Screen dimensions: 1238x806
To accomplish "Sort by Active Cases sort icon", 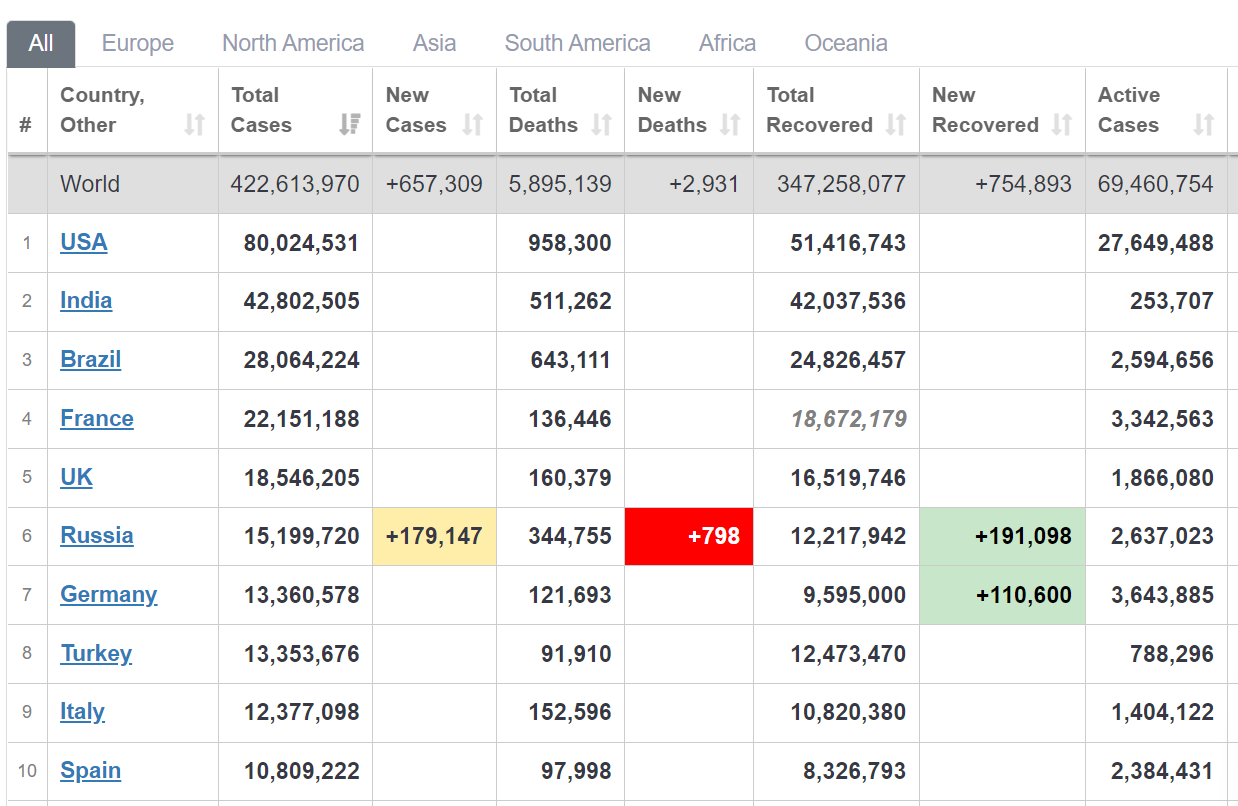I will (1204, 124).
